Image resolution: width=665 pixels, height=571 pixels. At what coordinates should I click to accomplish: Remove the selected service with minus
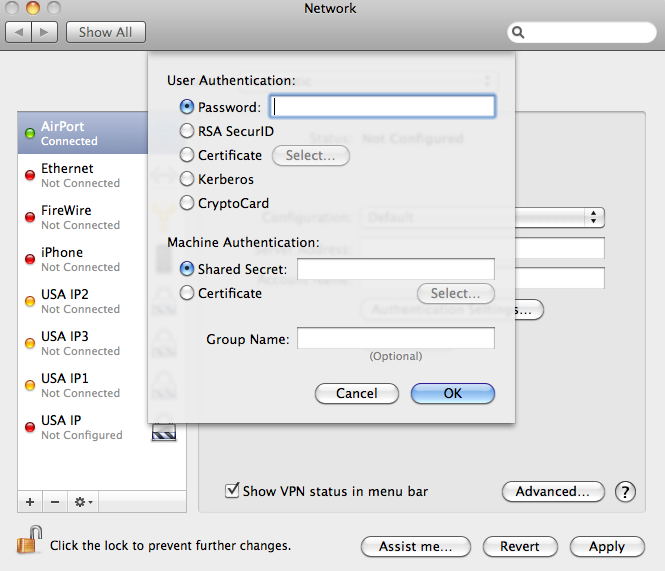(55, 502)
